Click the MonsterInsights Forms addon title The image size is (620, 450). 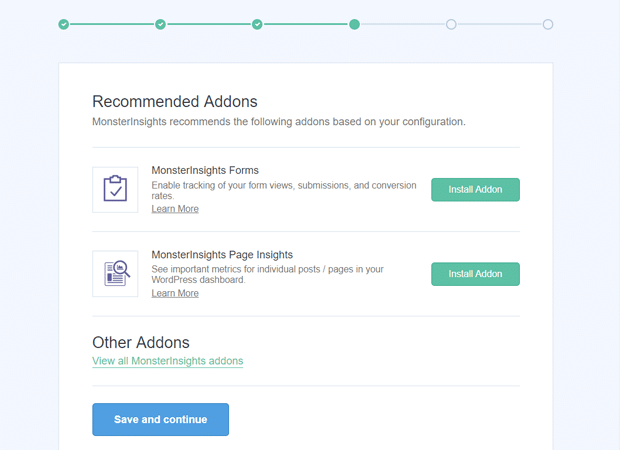(x=205, y=171)
